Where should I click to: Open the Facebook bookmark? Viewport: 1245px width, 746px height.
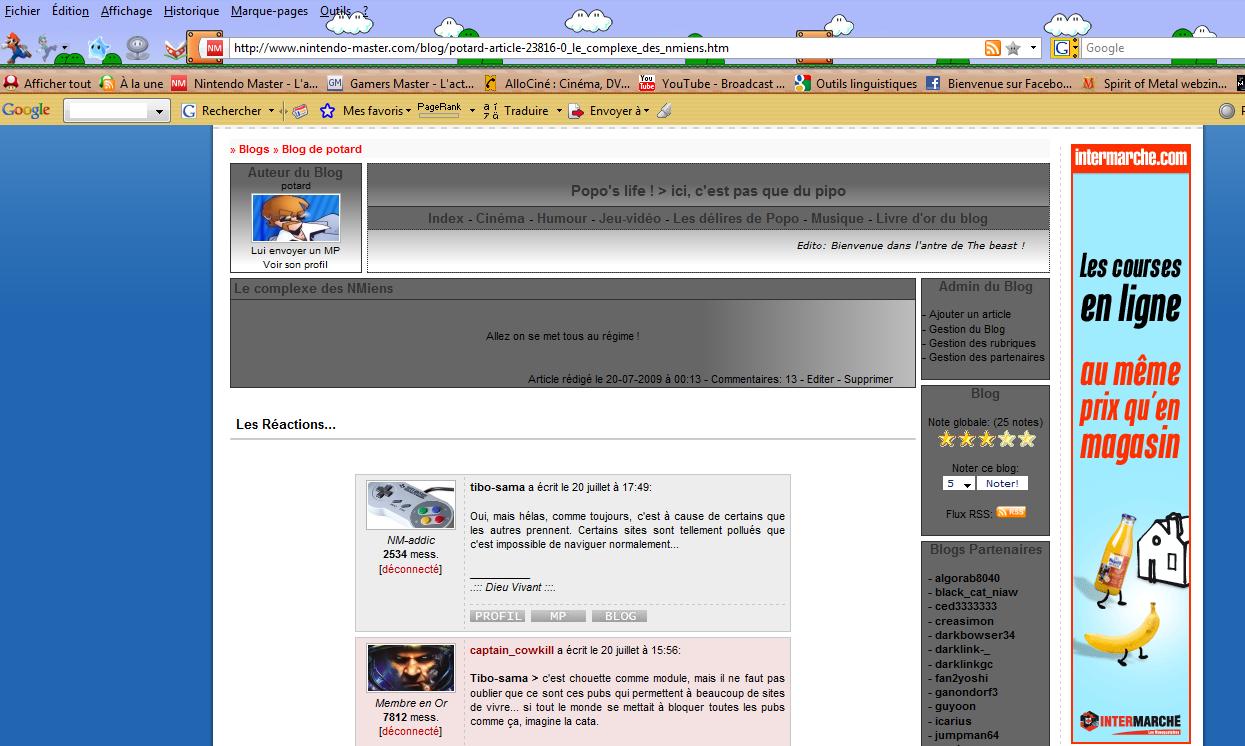click(x=998, y=84)
